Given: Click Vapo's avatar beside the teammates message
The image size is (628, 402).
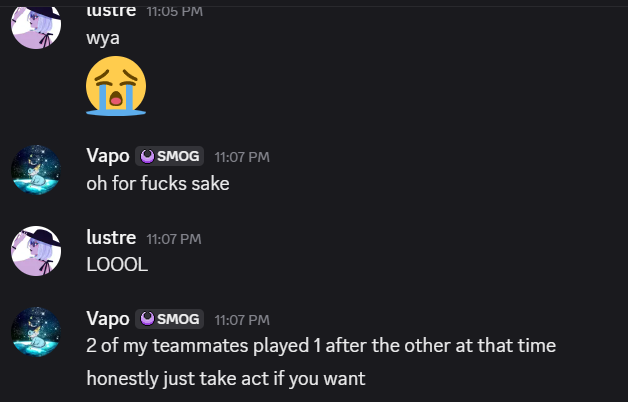Looking at the screenshot, I should [x=36, y=332].
